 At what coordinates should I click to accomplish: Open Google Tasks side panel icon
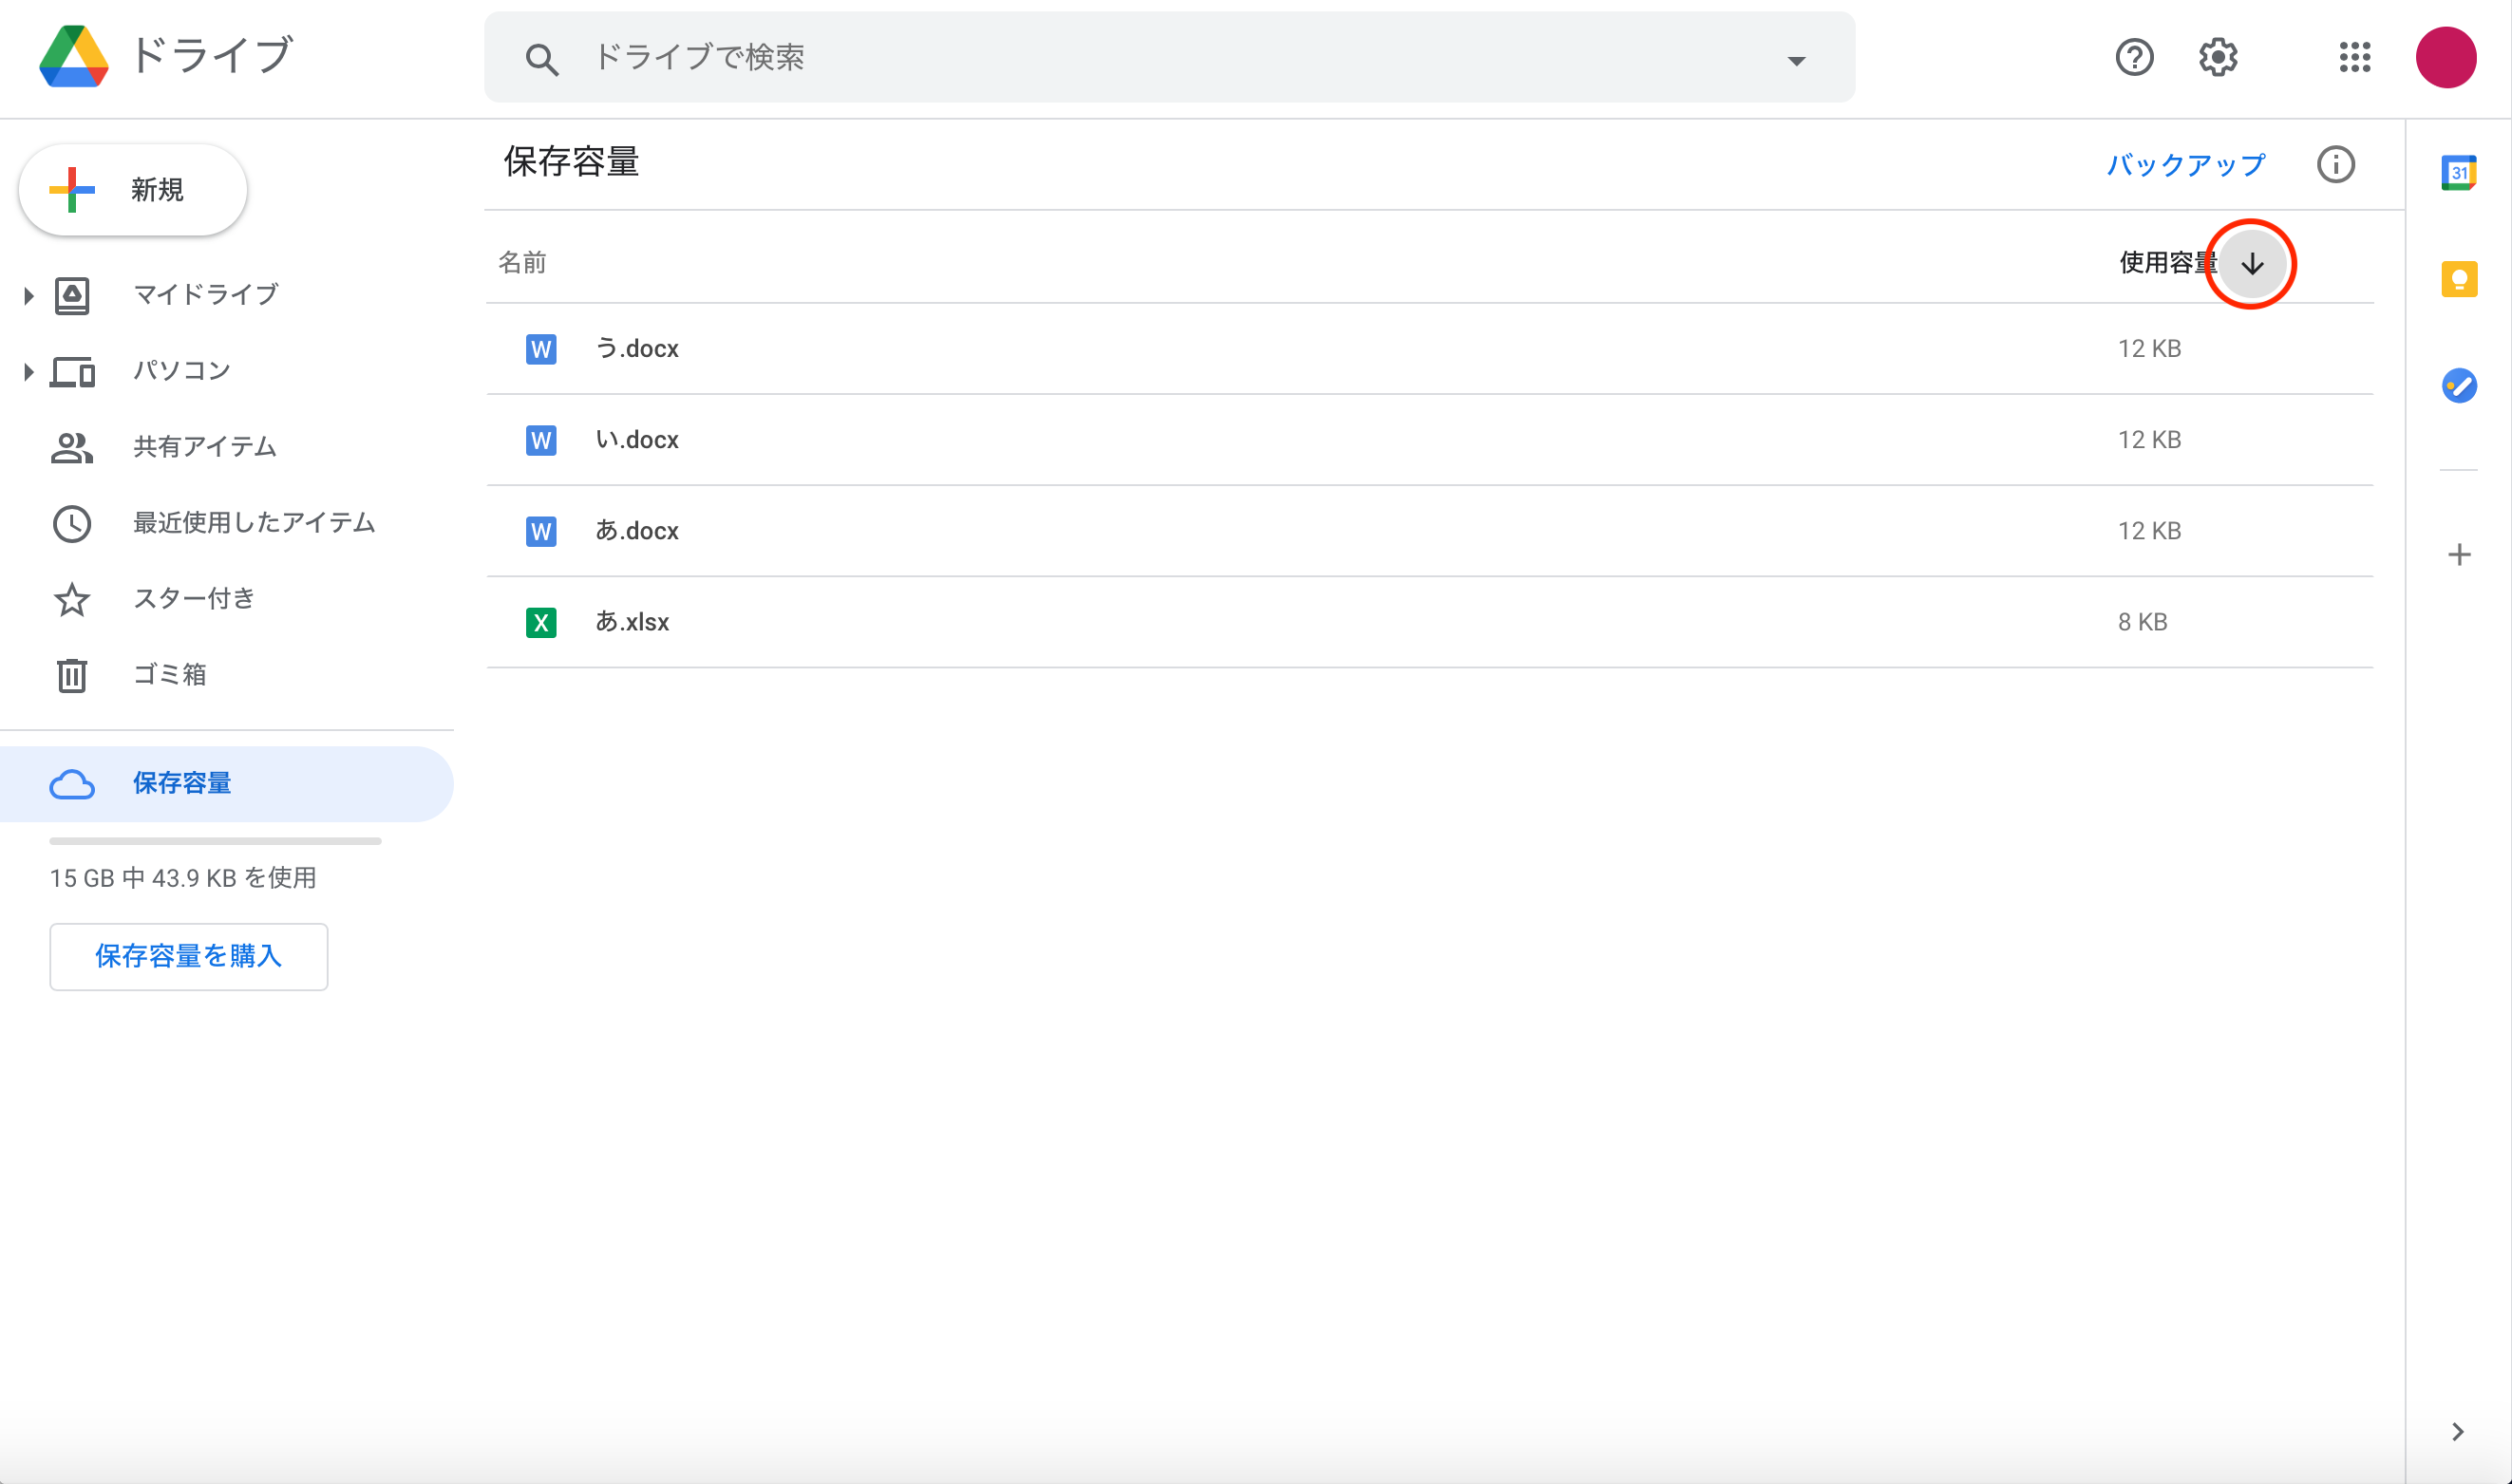click(2458, 385)
